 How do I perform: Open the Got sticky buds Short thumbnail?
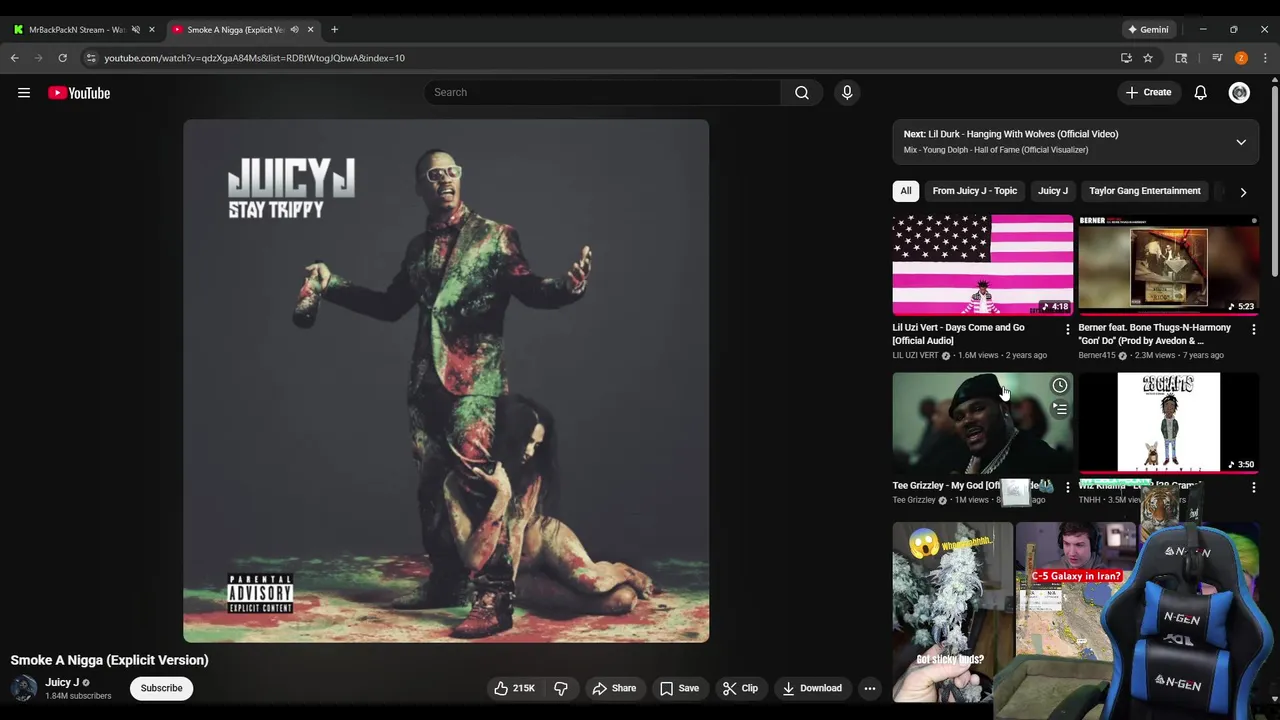pyautogui.click(x=953, y=612)
